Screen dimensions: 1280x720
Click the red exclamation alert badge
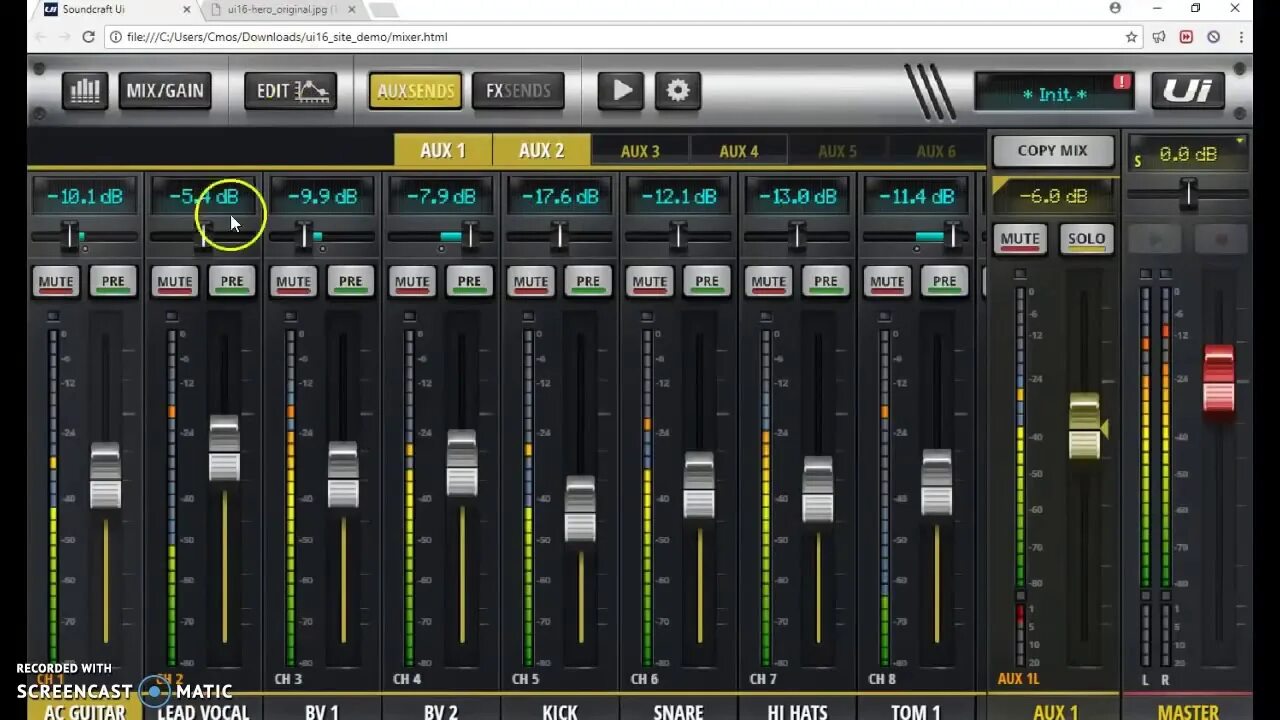[1122, 82]
